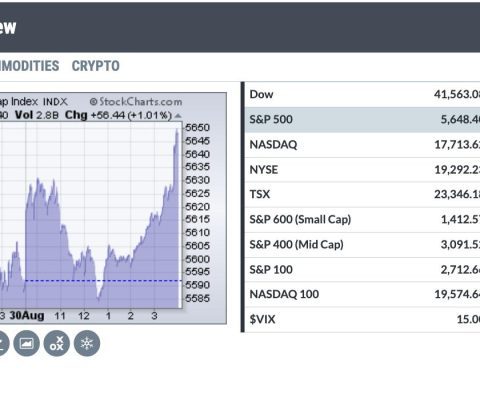Select the NYSE index row
Image resolution: width=480 pixels, height=393 pixels.
(x=362, y=170)
